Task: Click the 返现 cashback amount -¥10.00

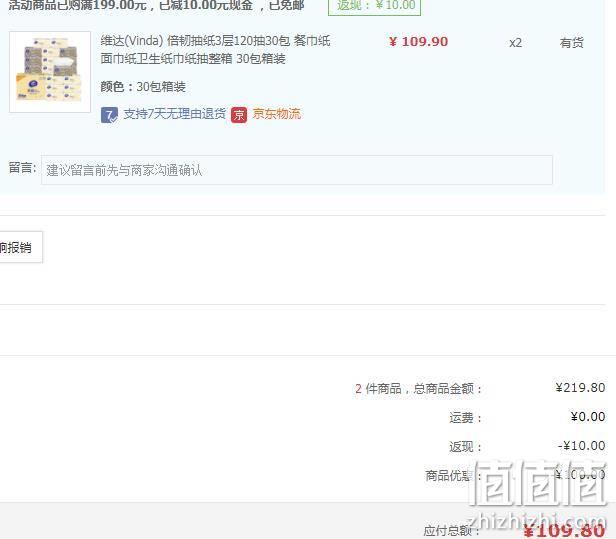Action: pos(581,446)
